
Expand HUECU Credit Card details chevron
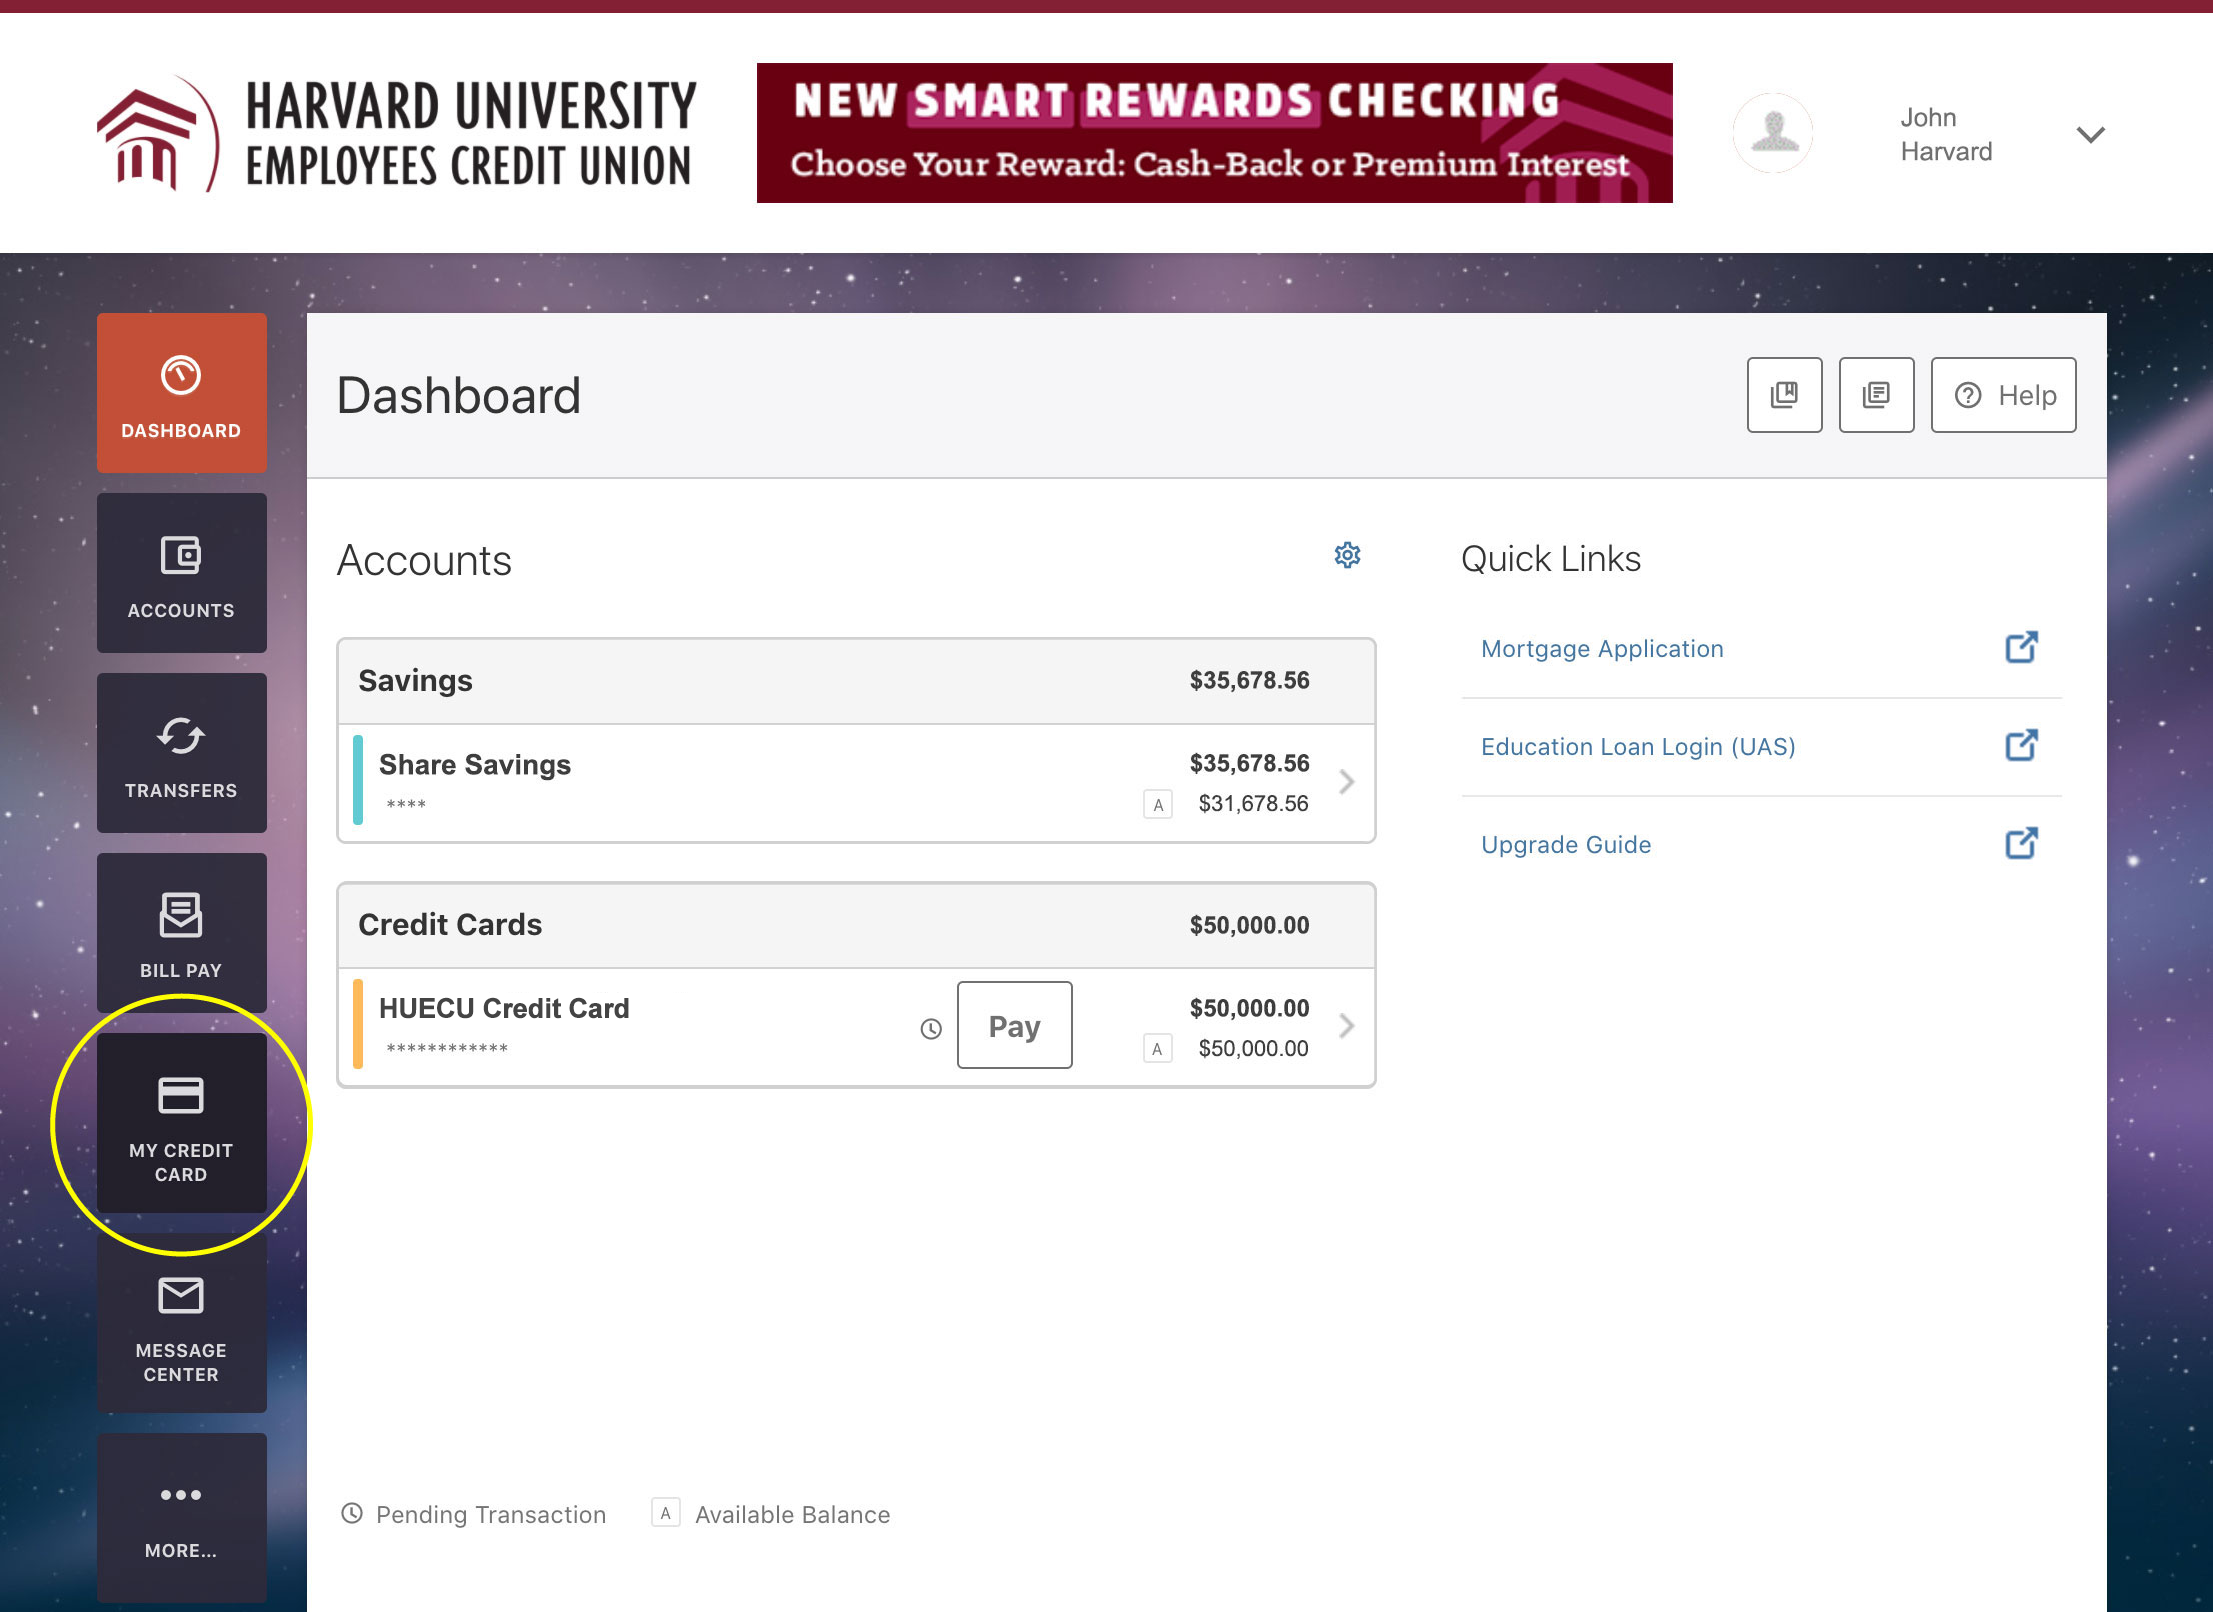click(1347, 1026)
